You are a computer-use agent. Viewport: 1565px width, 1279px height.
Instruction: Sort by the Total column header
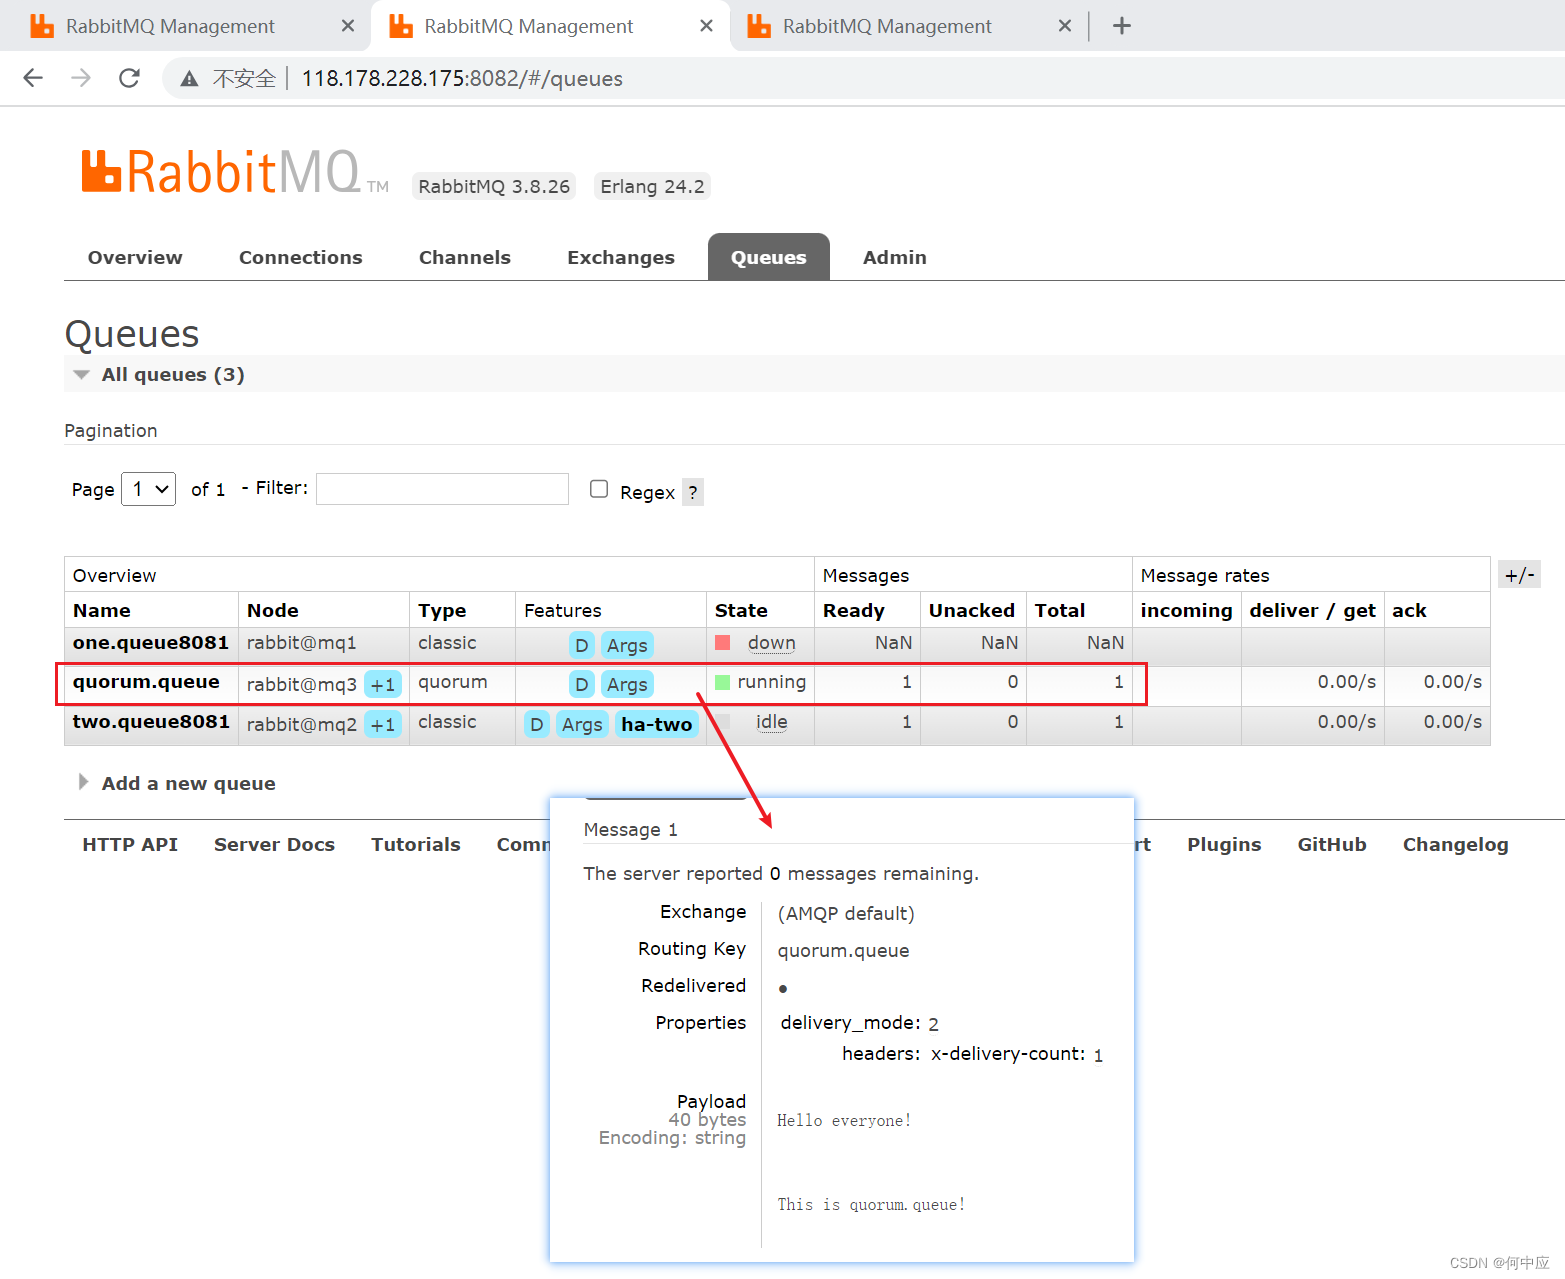pos(1060,610)
